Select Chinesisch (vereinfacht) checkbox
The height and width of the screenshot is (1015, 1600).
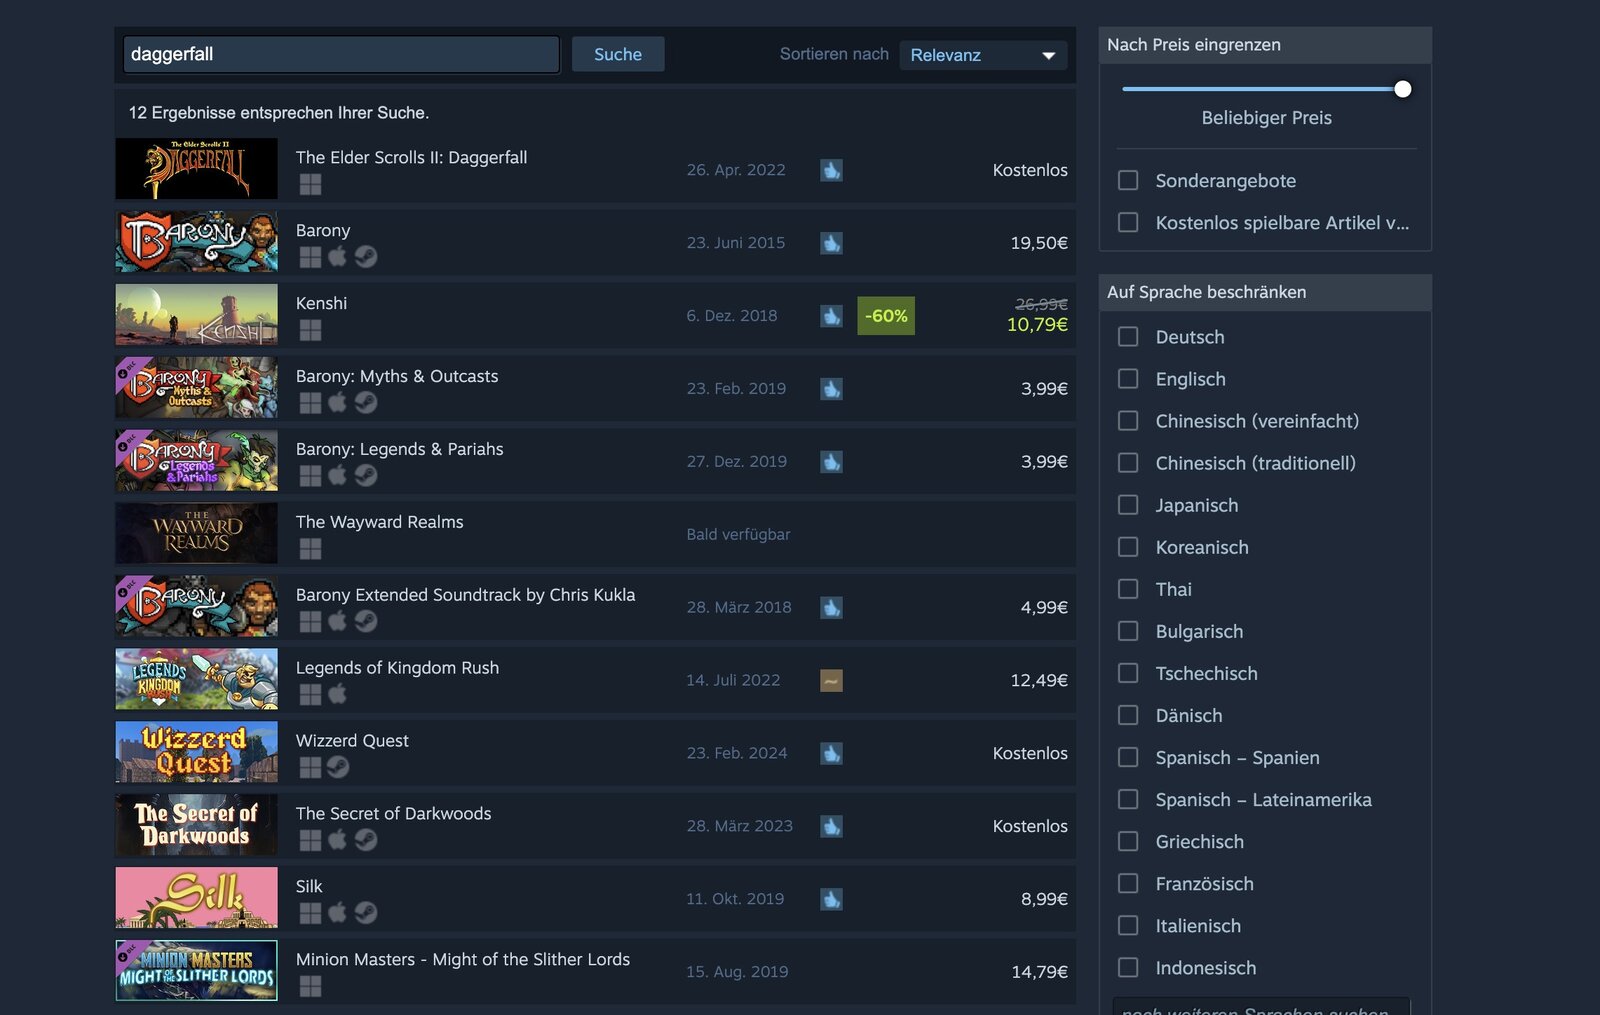point(1128,421)
